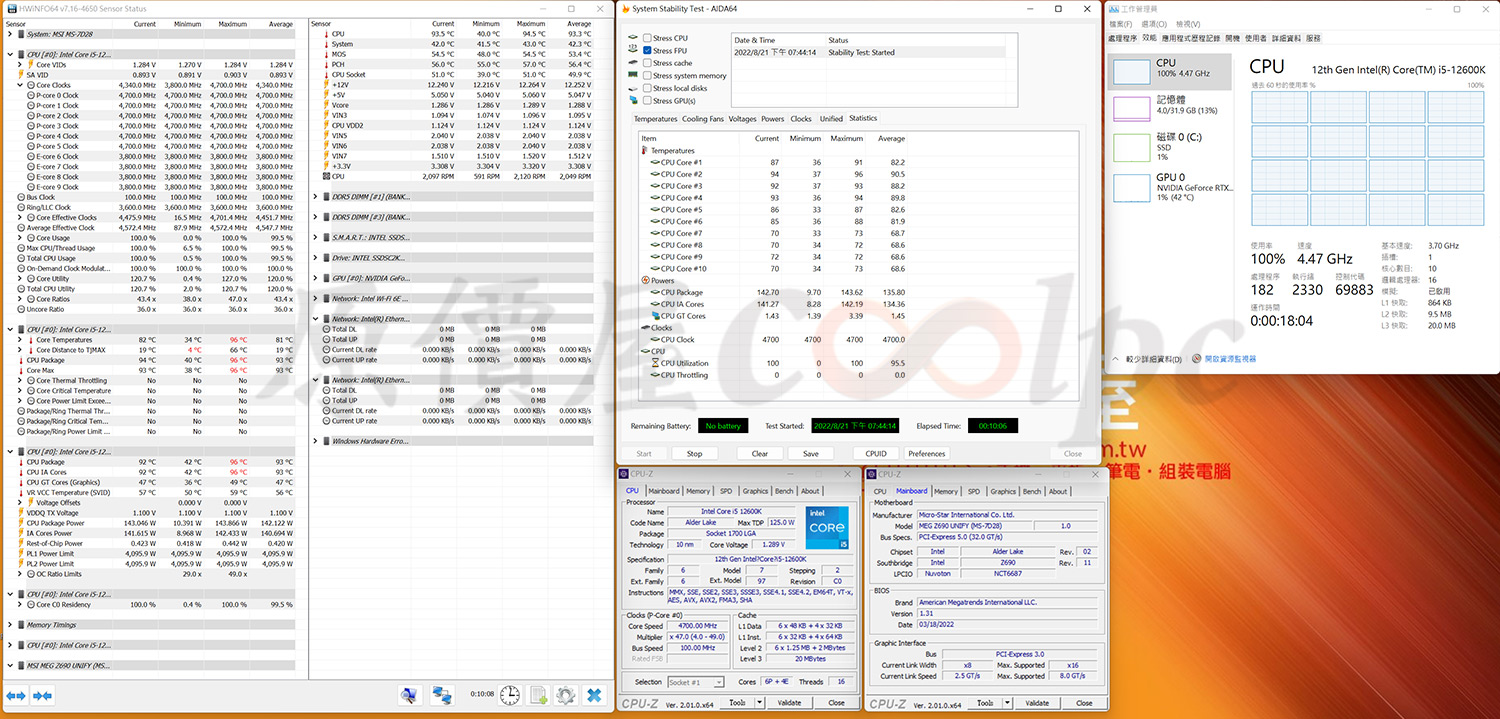Switch to Temperatures tab in AIDA64
Viewport: 1500px width, 719px height.
[x=656, y=119]
